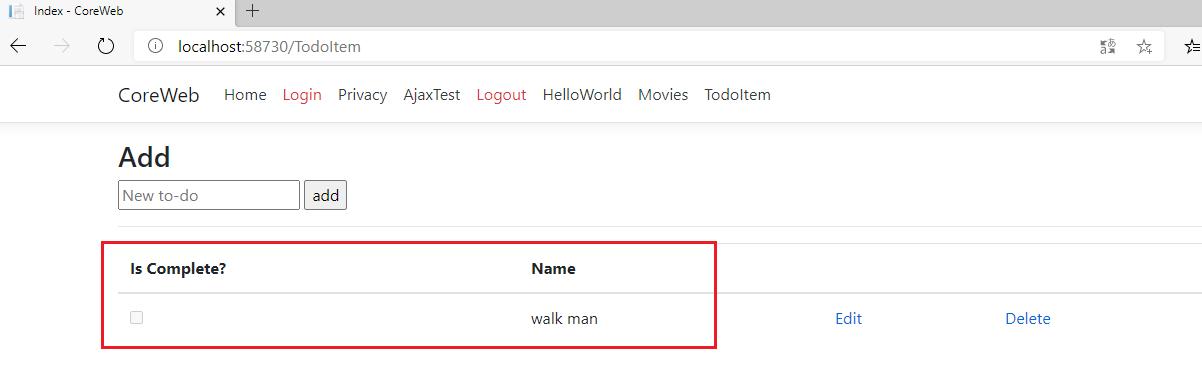Toggle the Is Complete checkbox for walk man

(137, 318)
